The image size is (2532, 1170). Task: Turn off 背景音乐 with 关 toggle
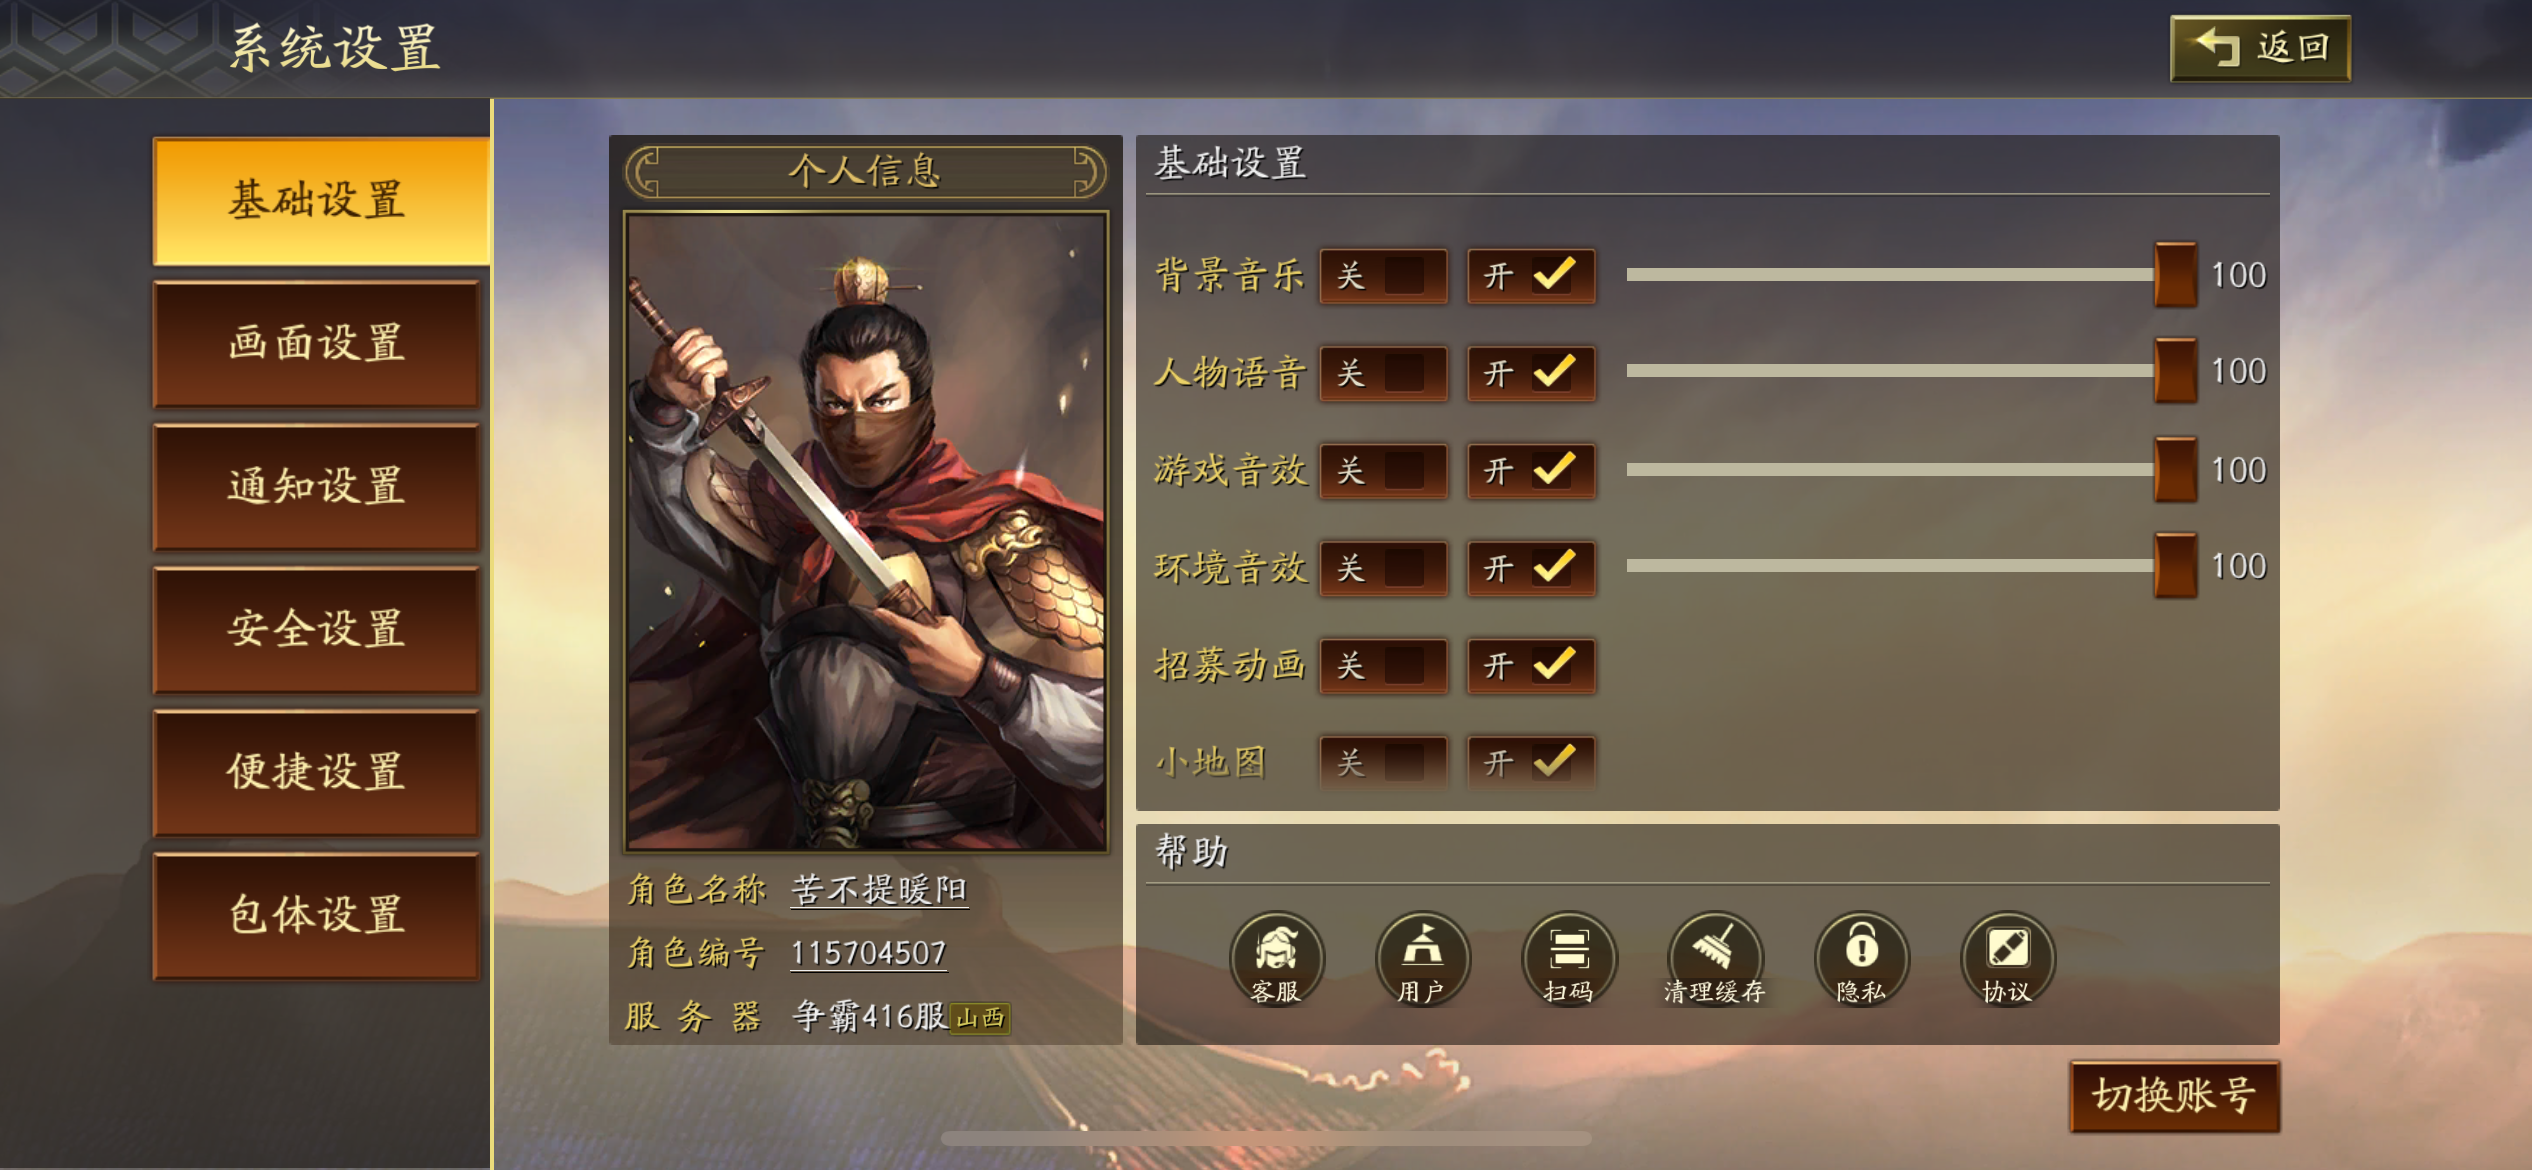click(x=1383, y=276)
